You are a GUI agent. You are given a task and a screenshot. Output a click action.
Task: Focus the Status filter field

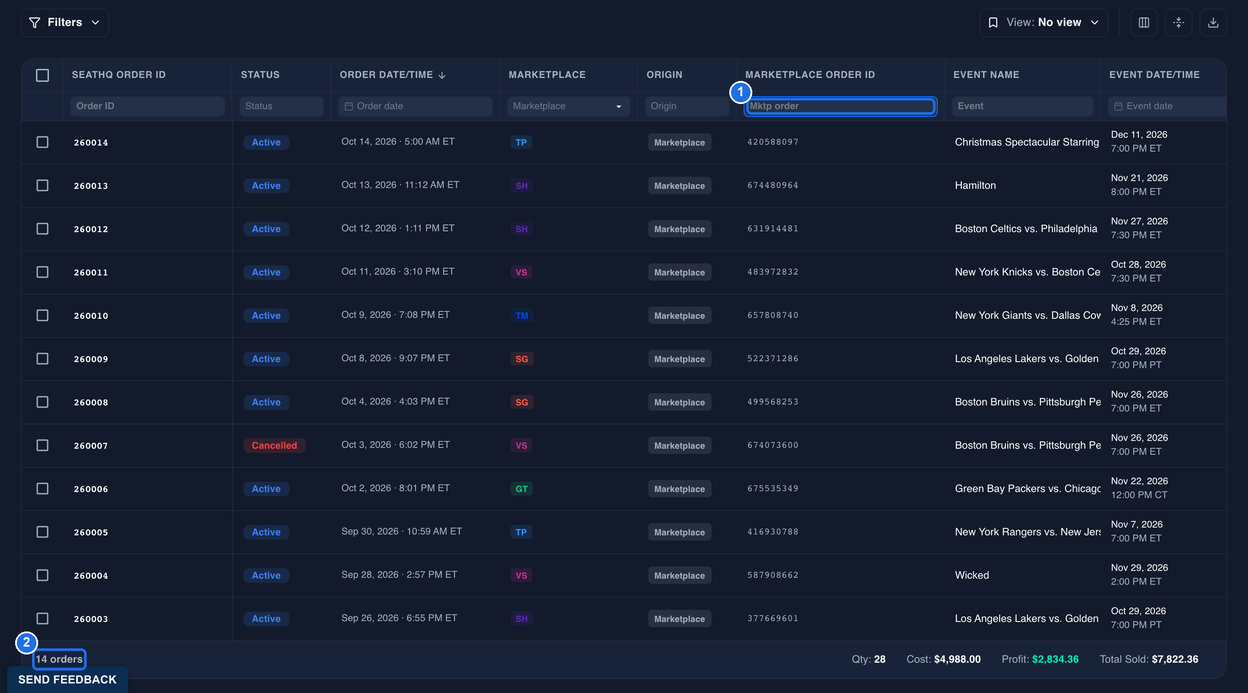coord(281,106)
